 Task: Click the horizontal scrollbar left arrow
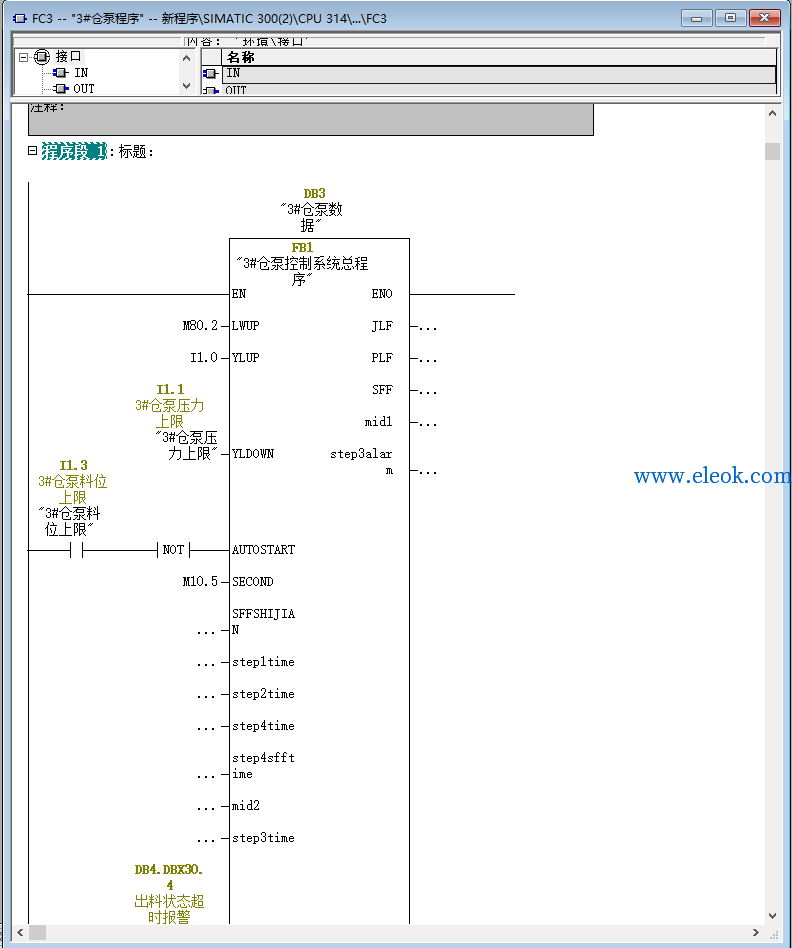pos(20,932)
